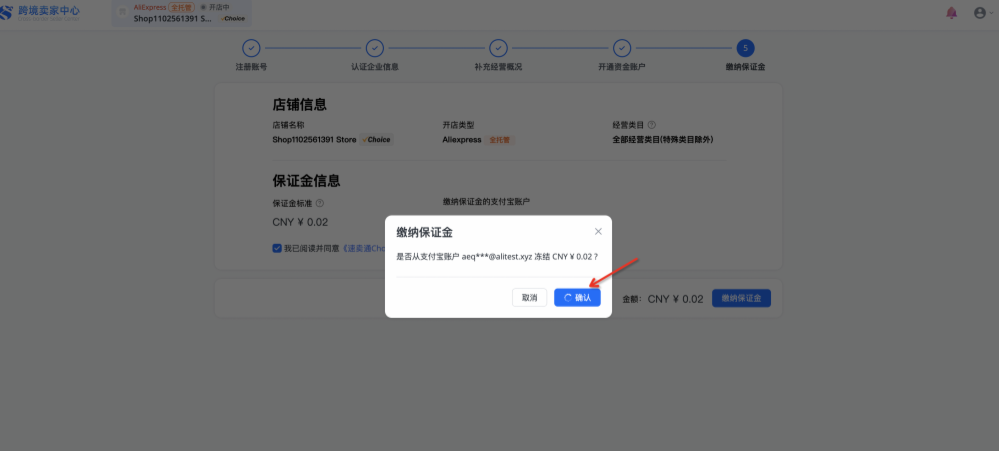
Task: Click the 全托管 badge beside Aliexpress type
Action: pyautogui.click(x=499, y=140)
